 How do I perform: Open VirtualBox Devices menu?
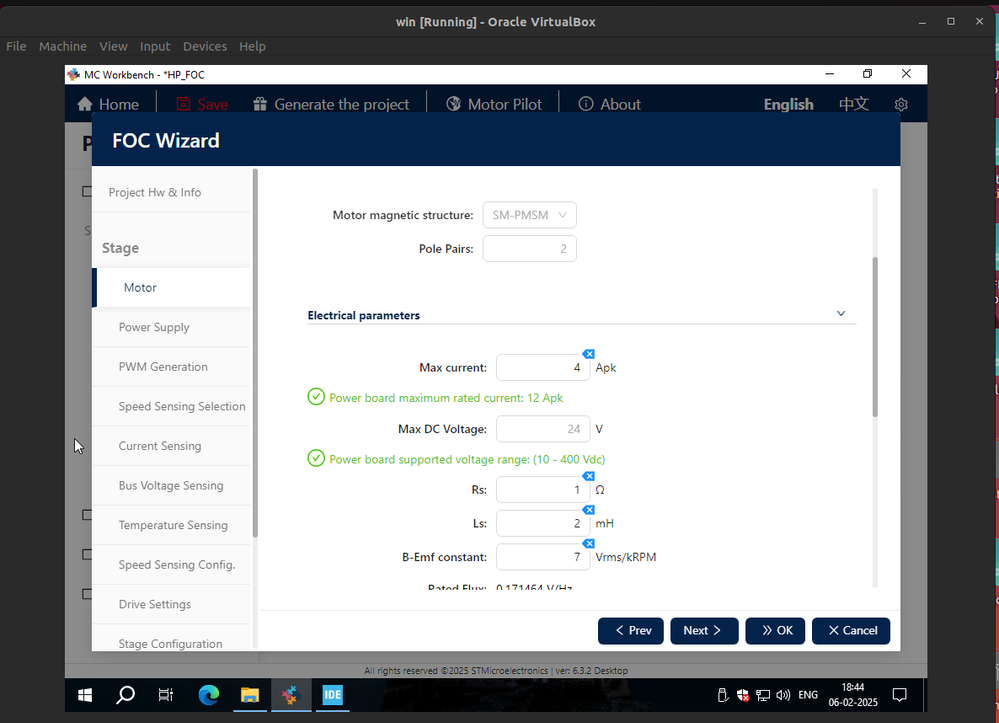click(205, 47)
